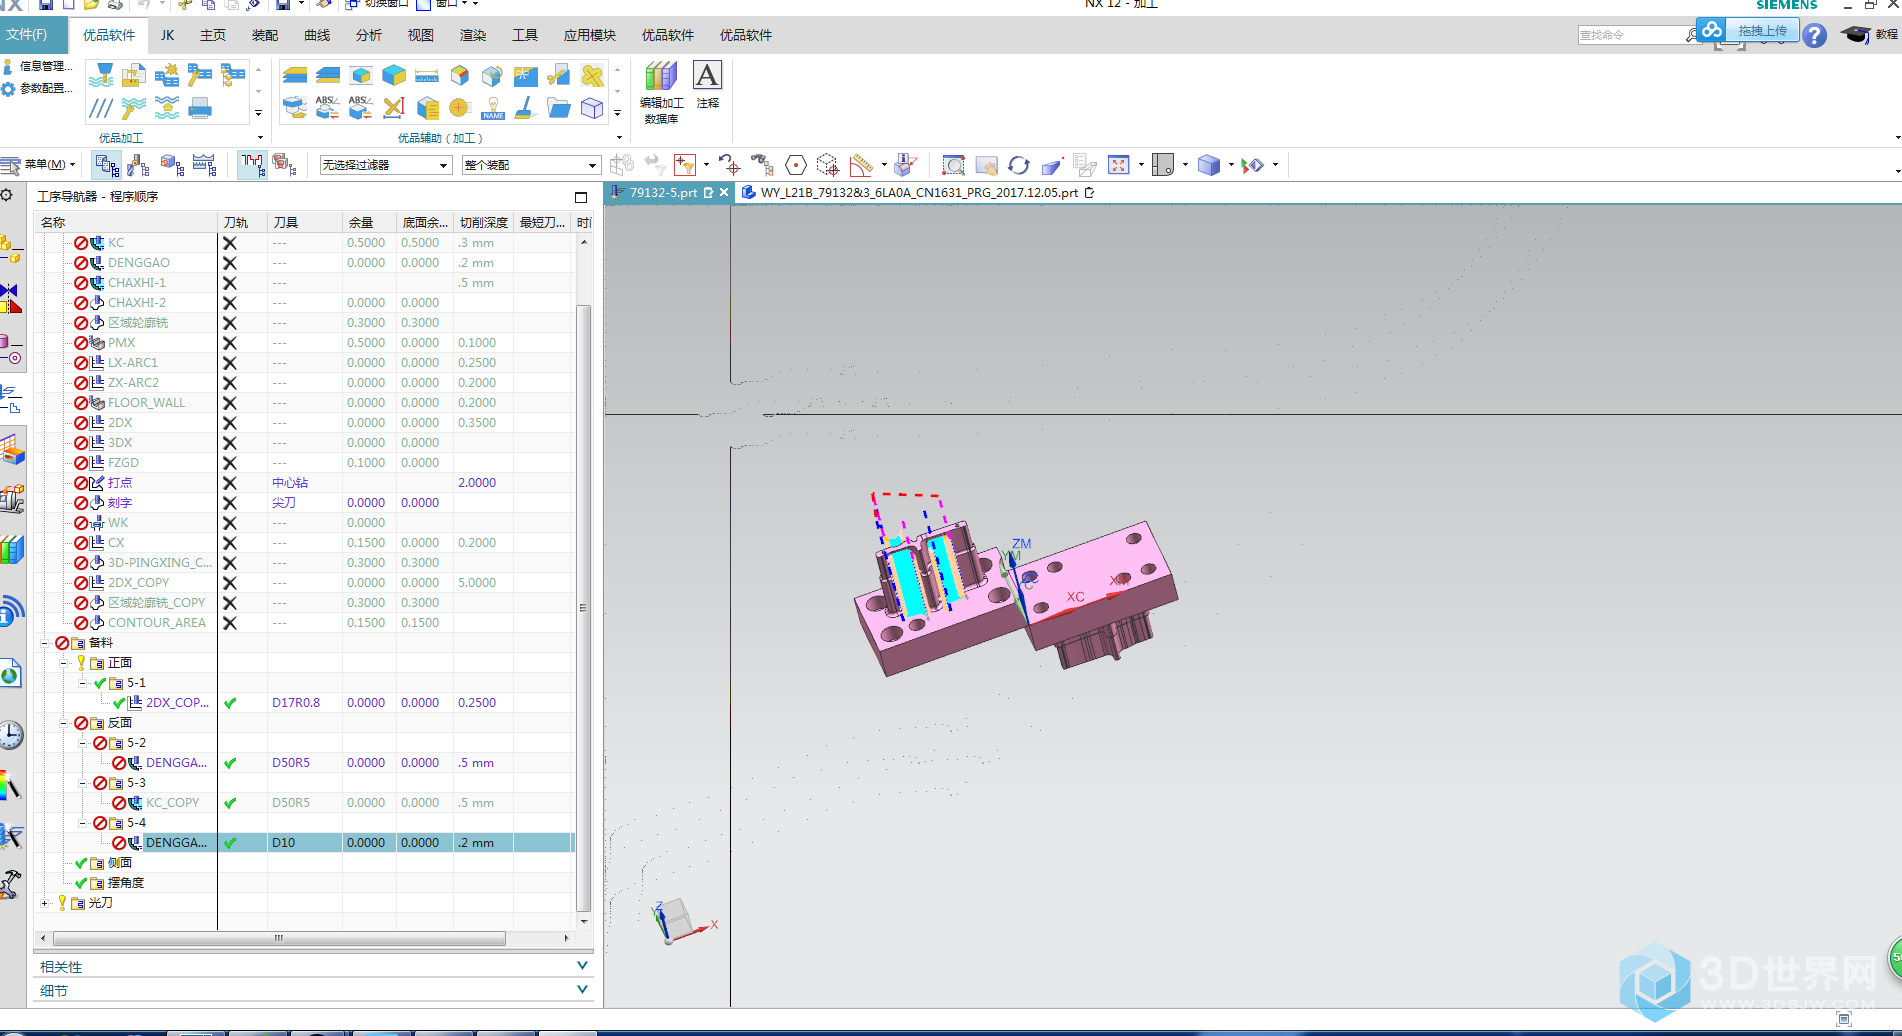Screen dimensions: 1902x1036
Task: Click the navigator horizontal scrollbar
Action: tap(279, 938)
